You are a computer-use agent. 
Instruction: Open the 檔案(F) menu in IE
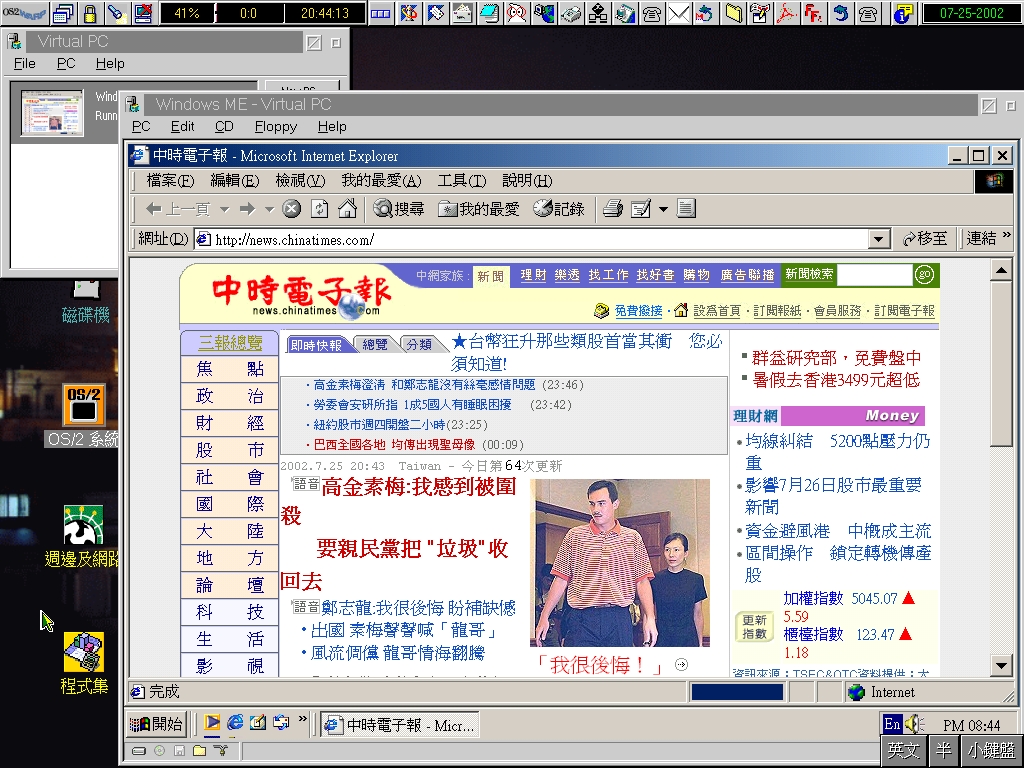coord(170,181)
